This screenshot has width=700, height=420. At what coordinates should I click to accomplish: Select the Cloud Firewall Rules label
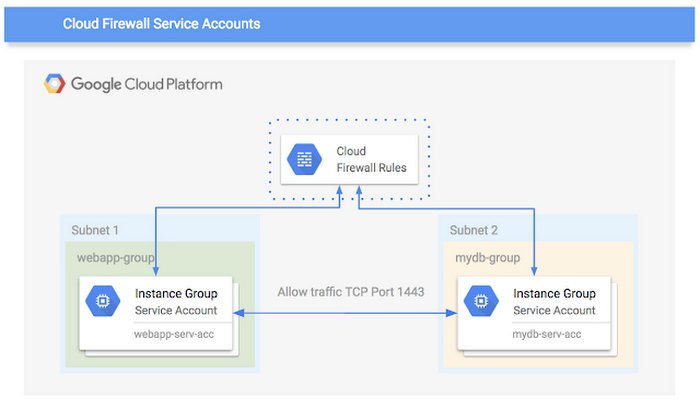click(x=371, y=159)
